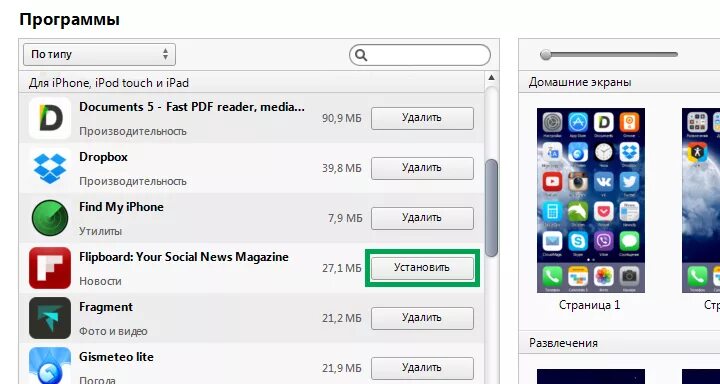Select the Find My iPhone radar icon

(x=50, y=218)
